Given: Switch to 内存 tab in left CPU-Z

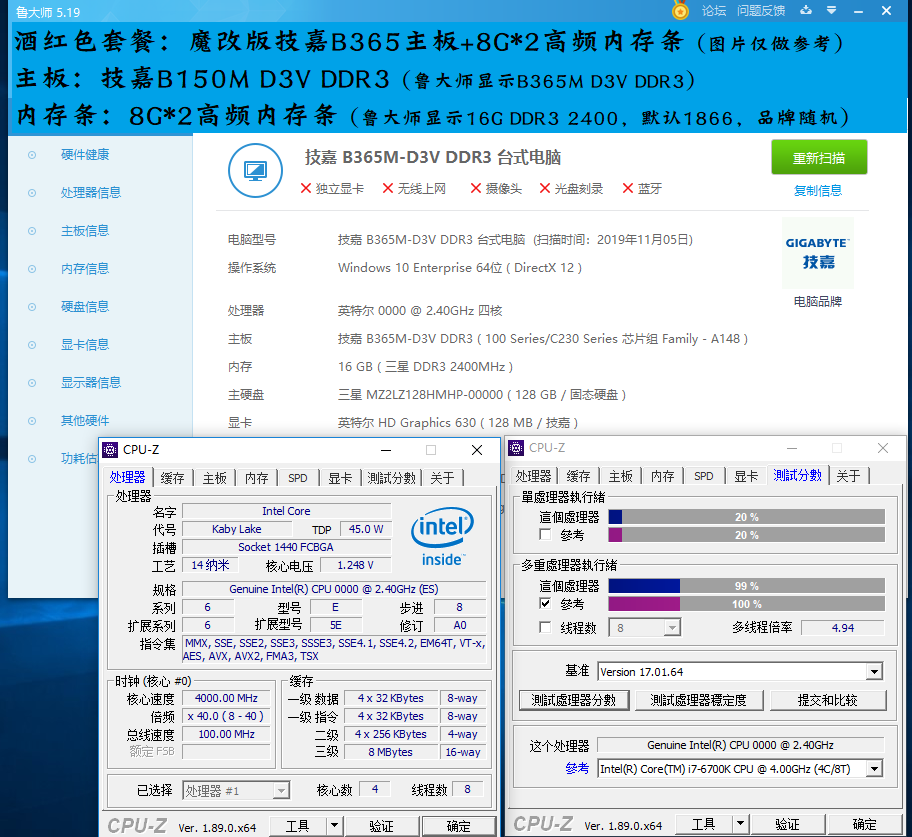Looking at the screenshot, I should [256, 478].
